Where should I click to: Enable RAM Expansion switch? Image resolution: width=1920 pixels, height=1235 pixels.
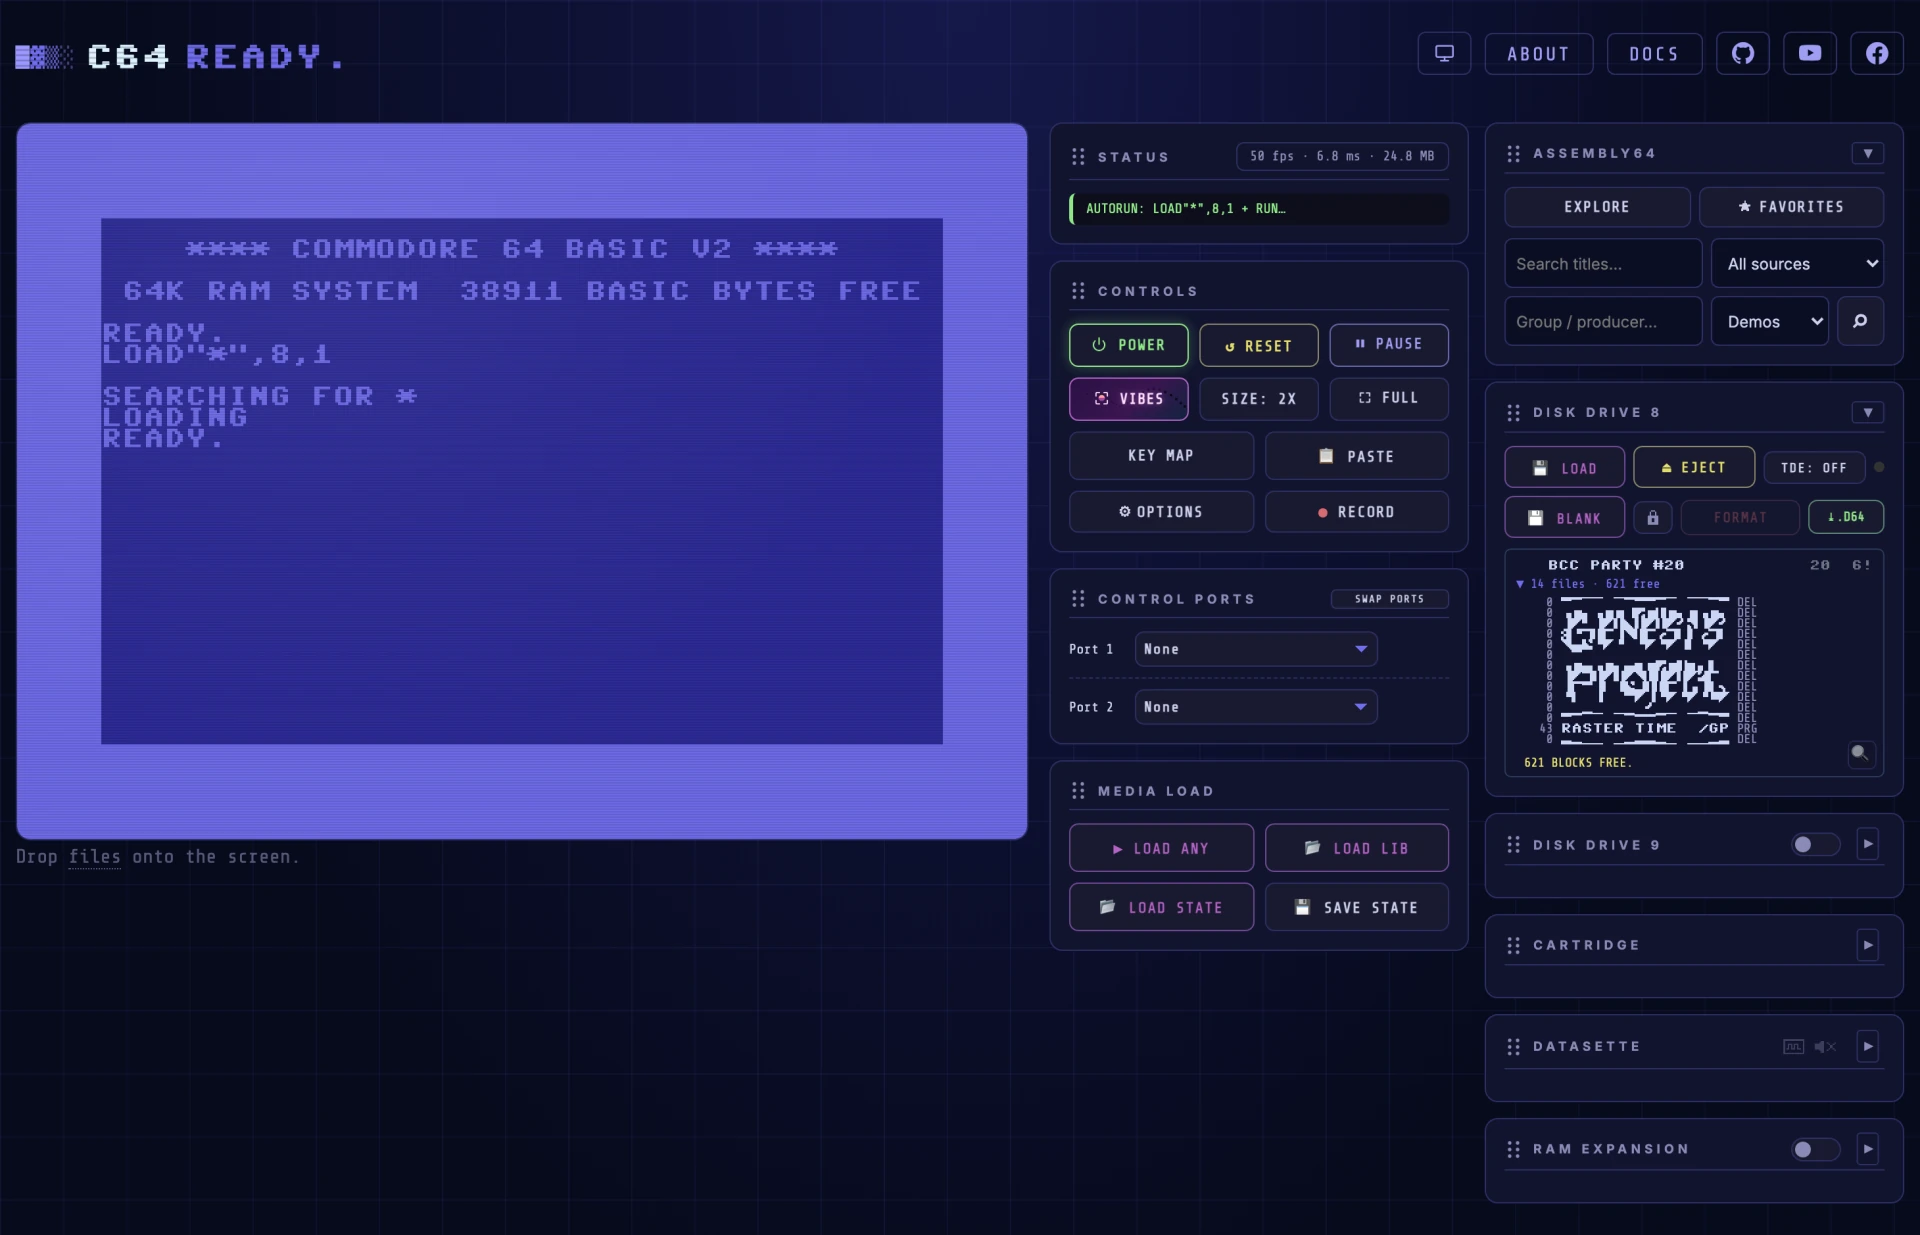[x=1815, y=1150]
